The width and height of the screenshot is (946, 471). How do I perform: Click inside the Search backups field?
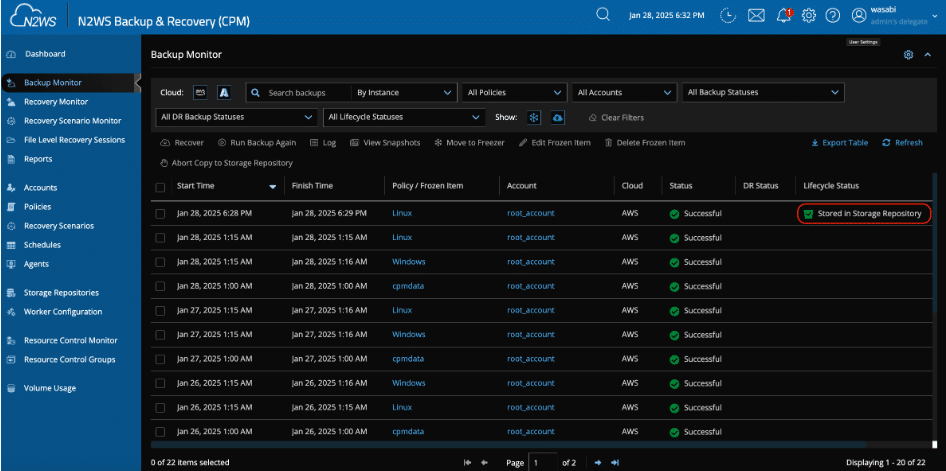pos(299,93)
